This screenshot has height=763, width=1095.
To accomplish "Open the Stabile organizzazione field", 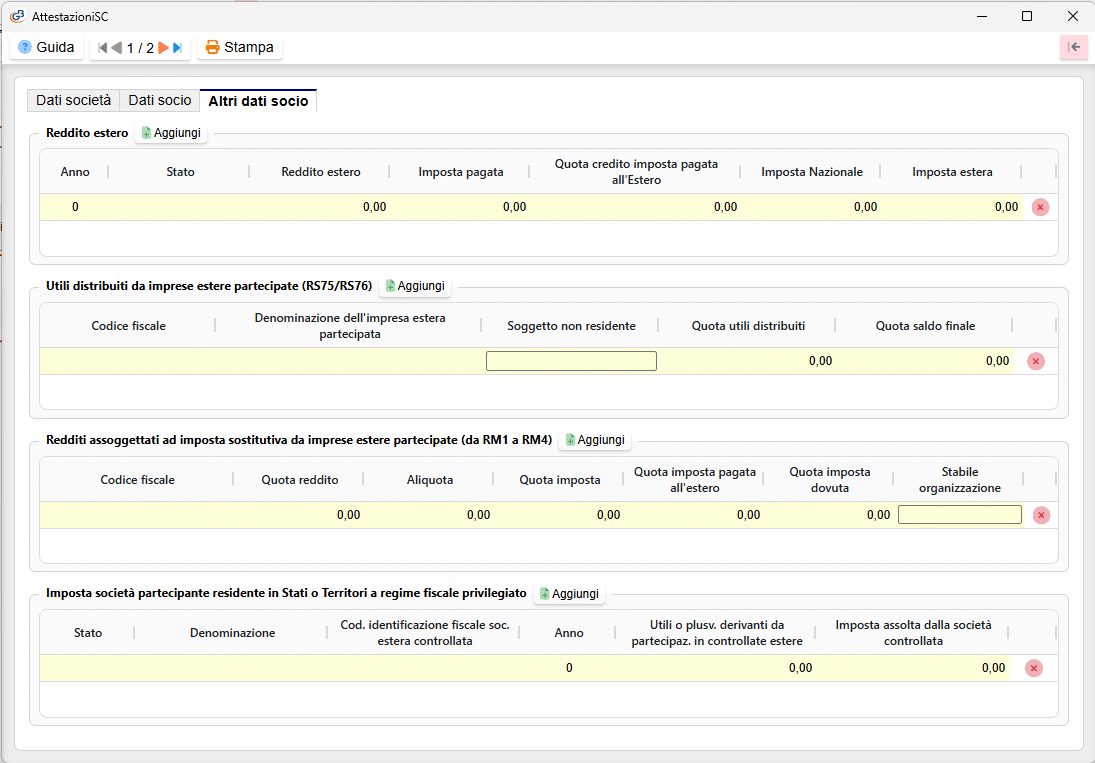I will tap(959, 515).
